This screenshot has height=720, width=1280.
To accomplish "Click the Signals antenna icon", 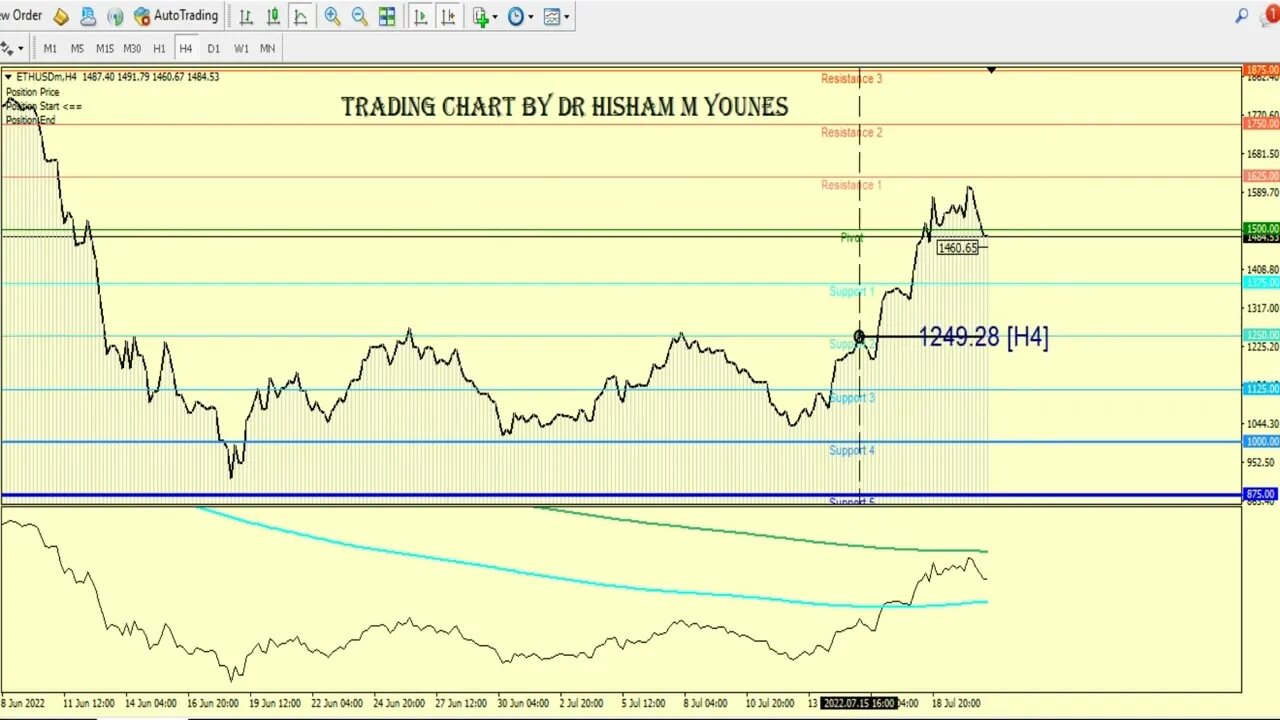I will (x=115, y=17).
